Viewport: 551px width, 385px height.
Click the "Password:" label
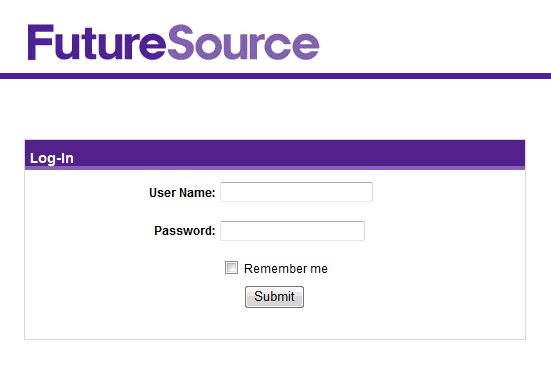(x=184, y=231)
